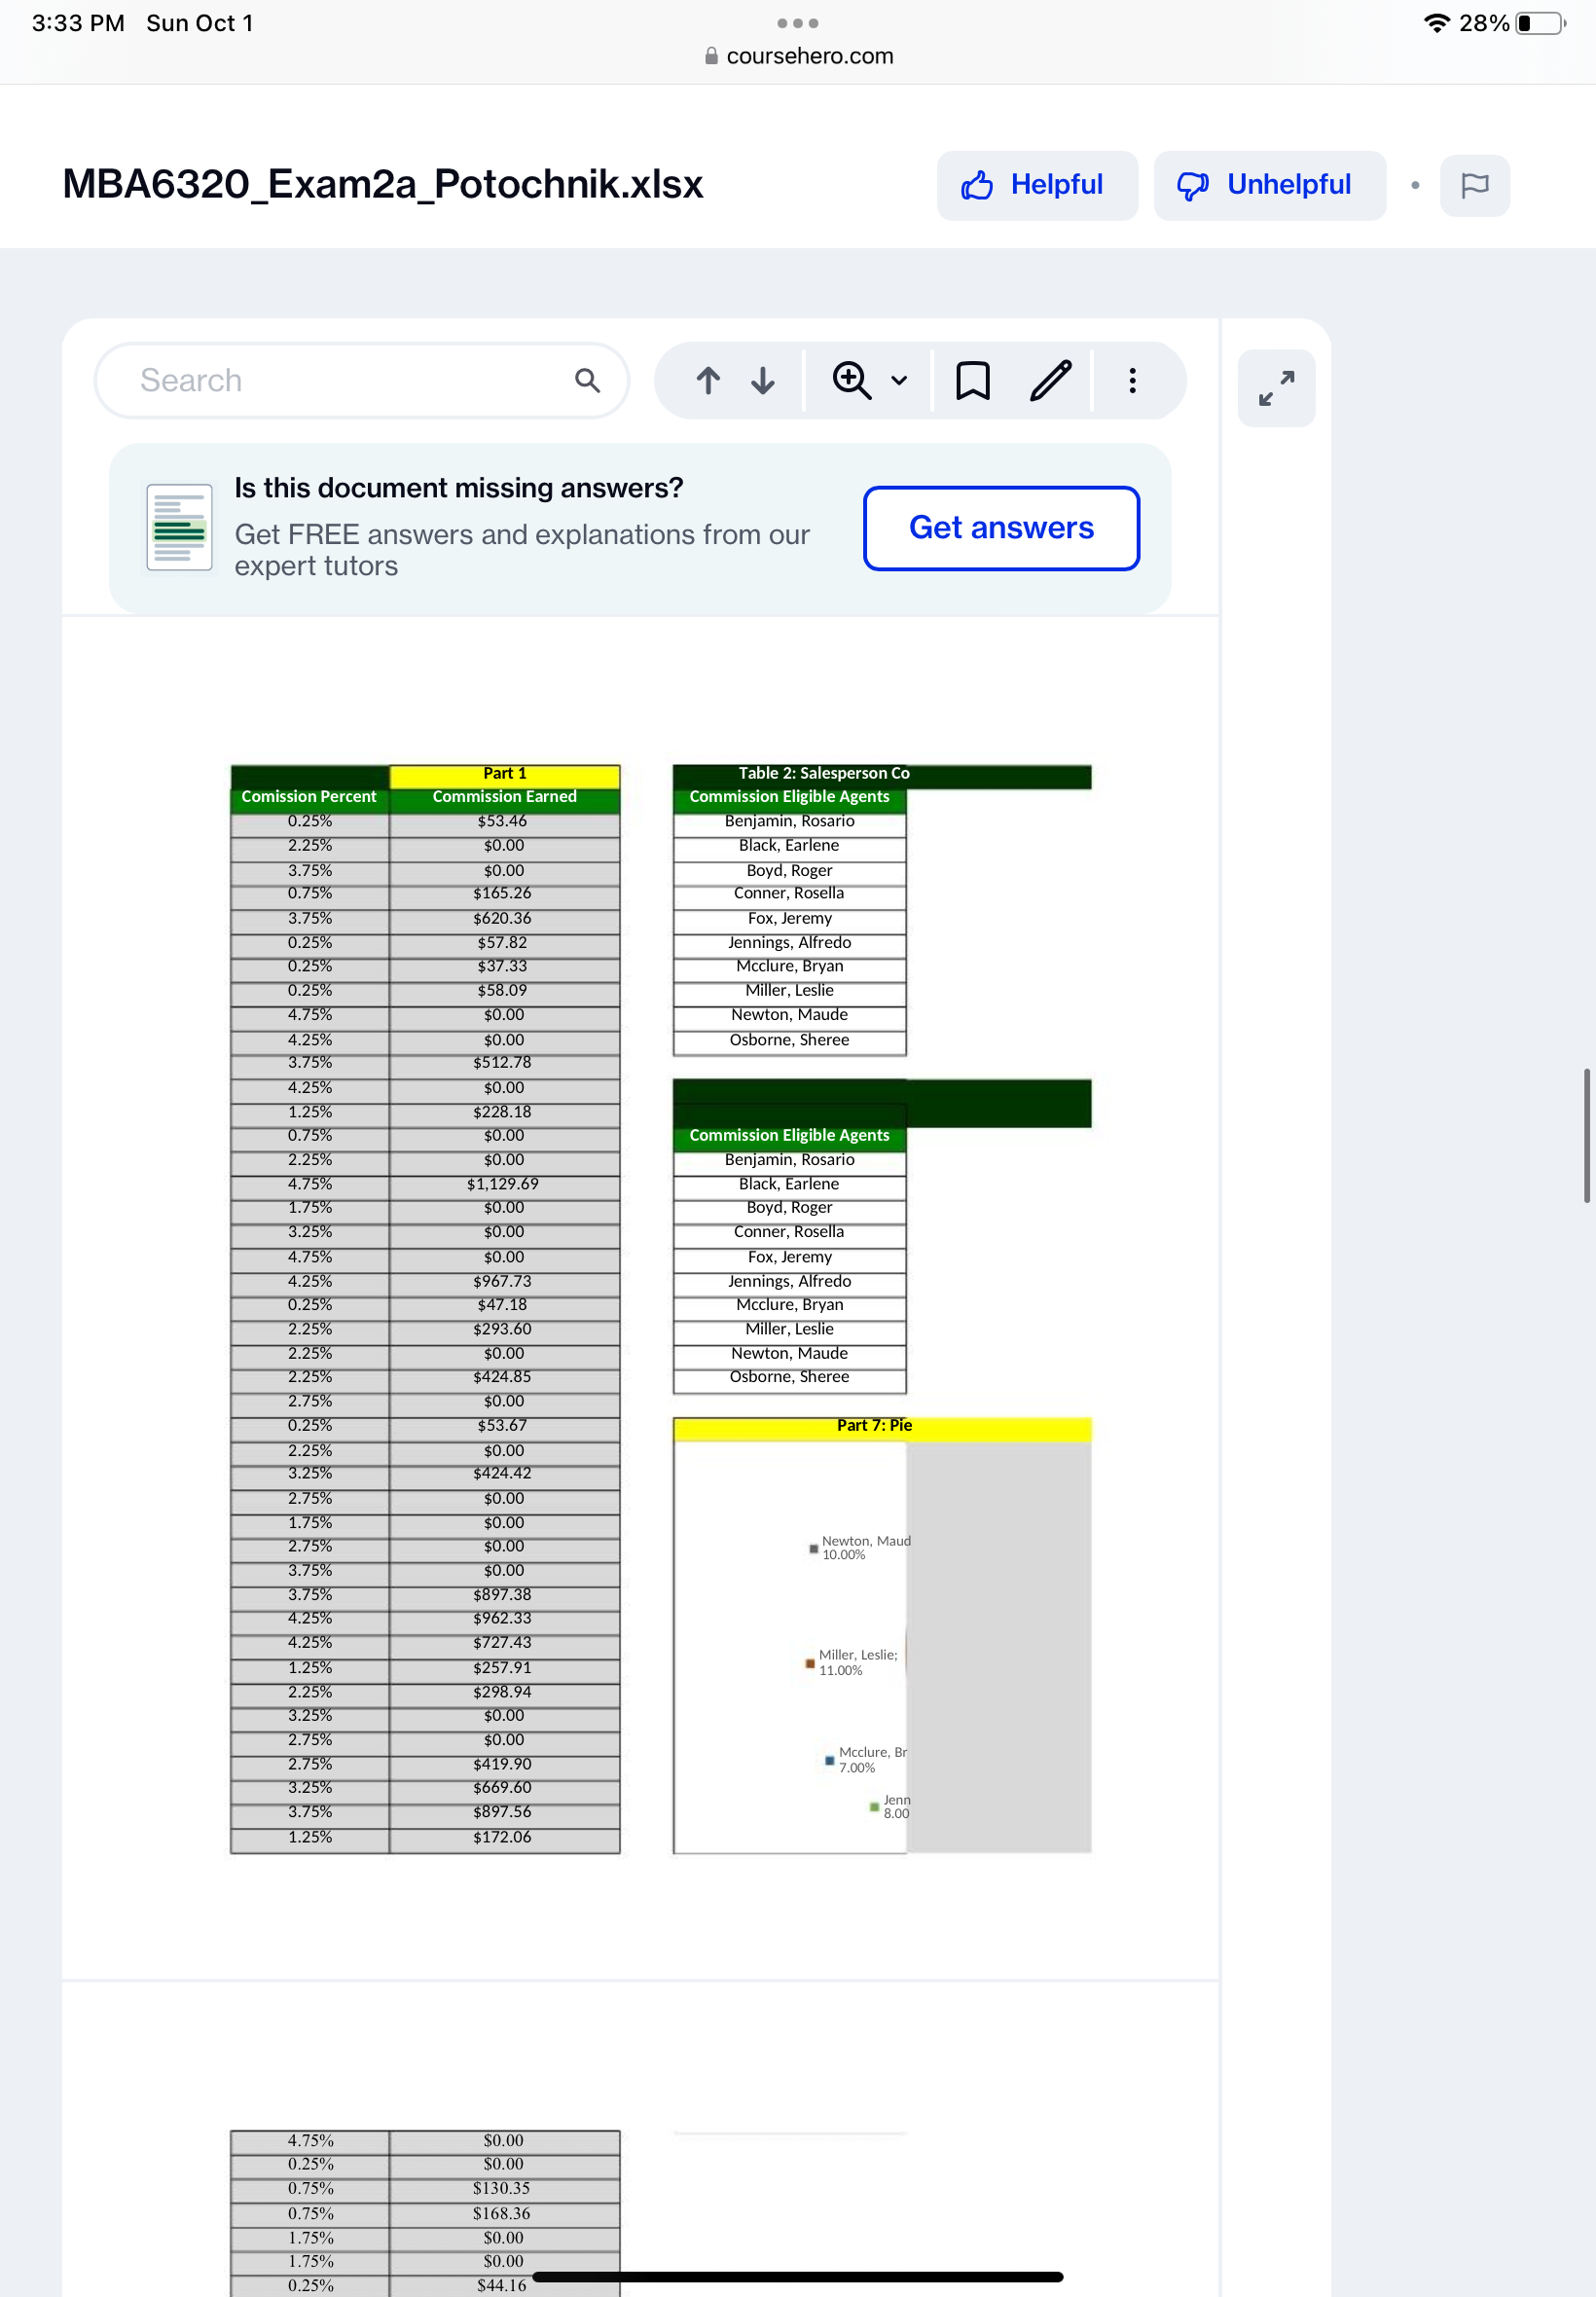Click the coursehero.com address bar
Image resolution: width=1596 pixels, height=2297 pixels.
(798, 56)
